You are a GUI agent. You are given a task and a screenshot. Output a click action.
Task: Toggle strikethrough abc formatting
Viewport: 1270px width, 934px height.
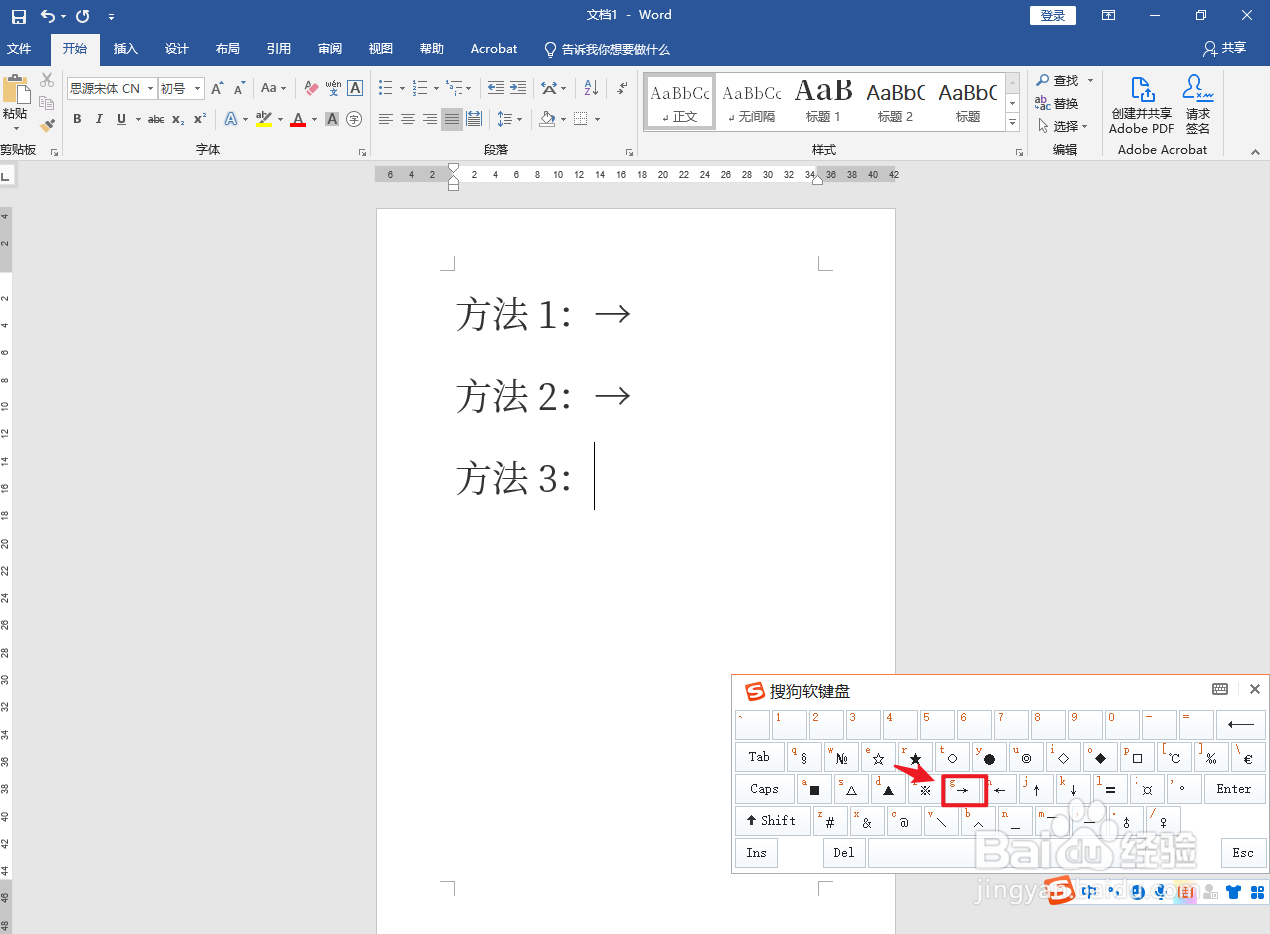coord(156,119)
